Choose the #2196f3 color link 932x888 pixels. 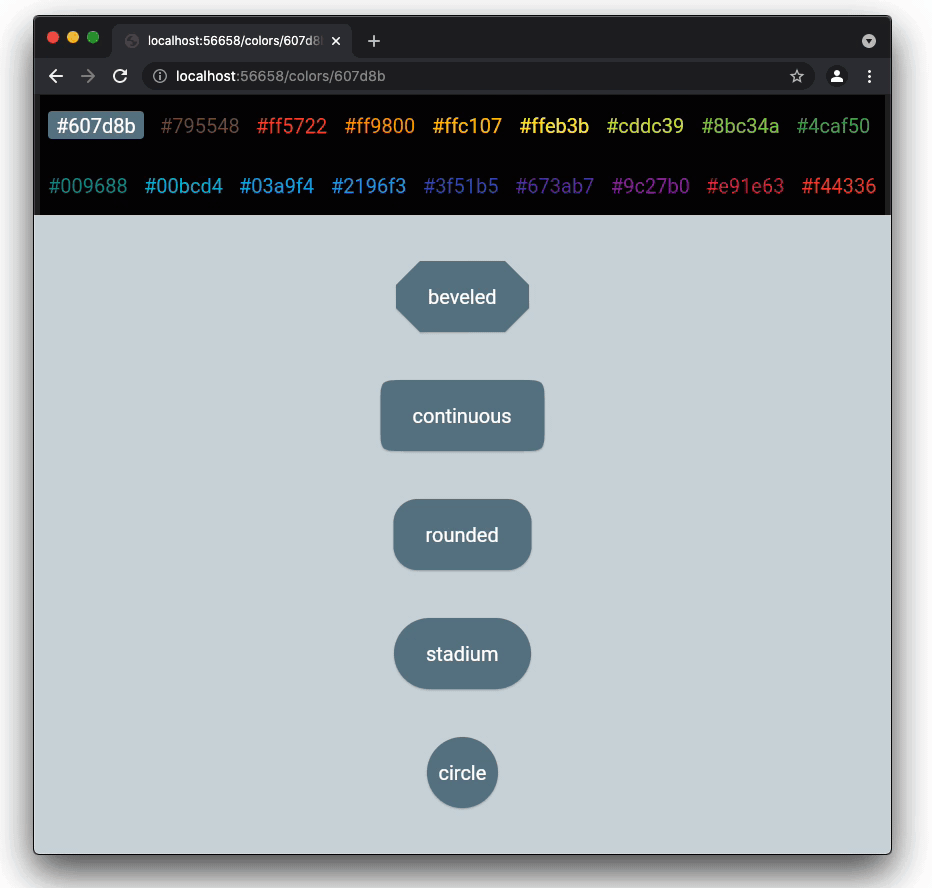pyautogui.click(x=369, y=186)
